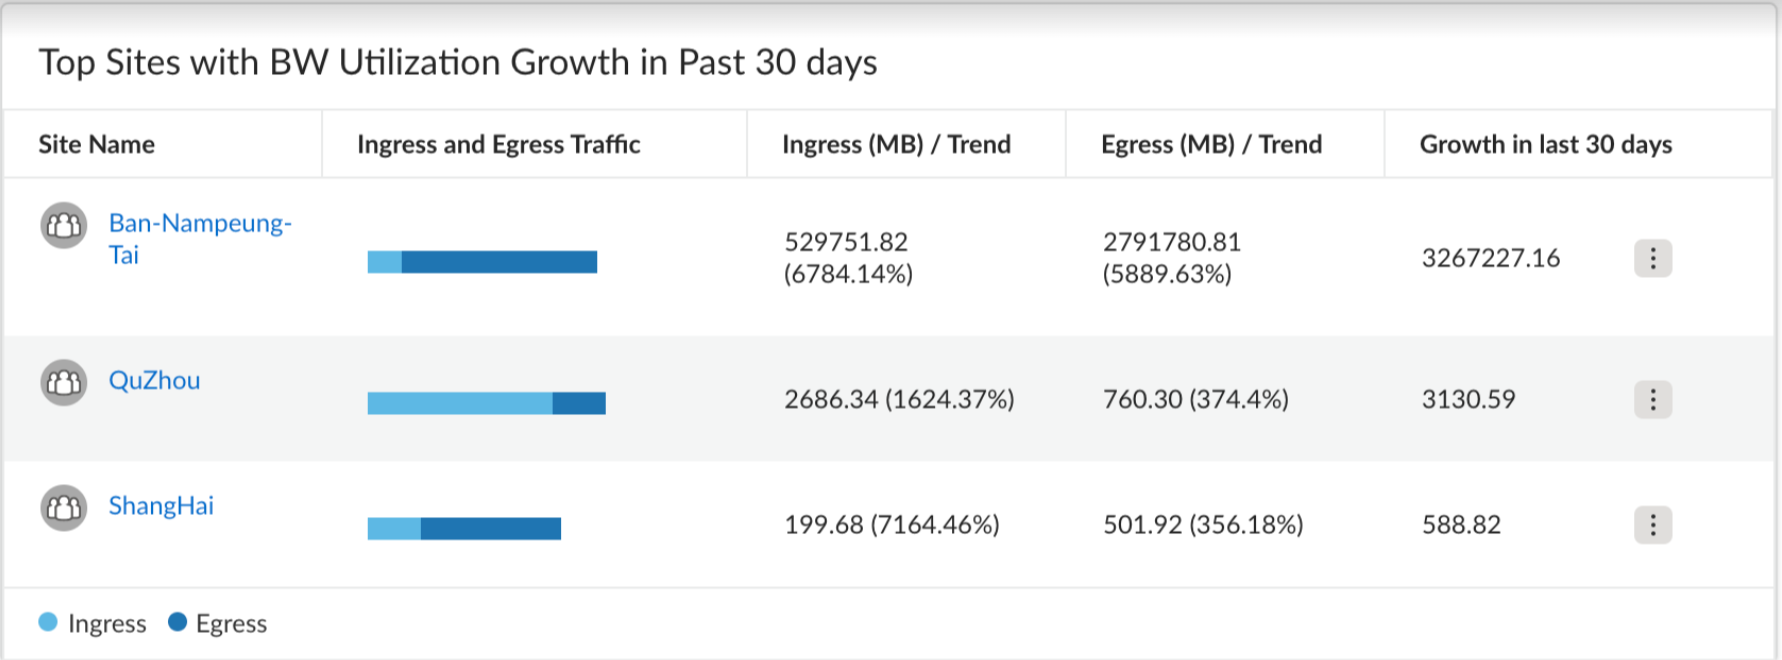This screenshot has width=1782, height=660.
Task: Open the QuZhou row three-dot menu
Action: [x=1652, y=399]
